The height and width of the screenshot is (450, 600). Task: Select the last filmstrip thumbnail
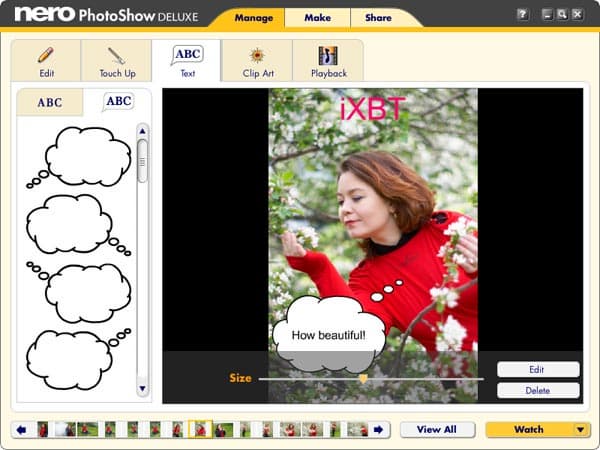357,429
